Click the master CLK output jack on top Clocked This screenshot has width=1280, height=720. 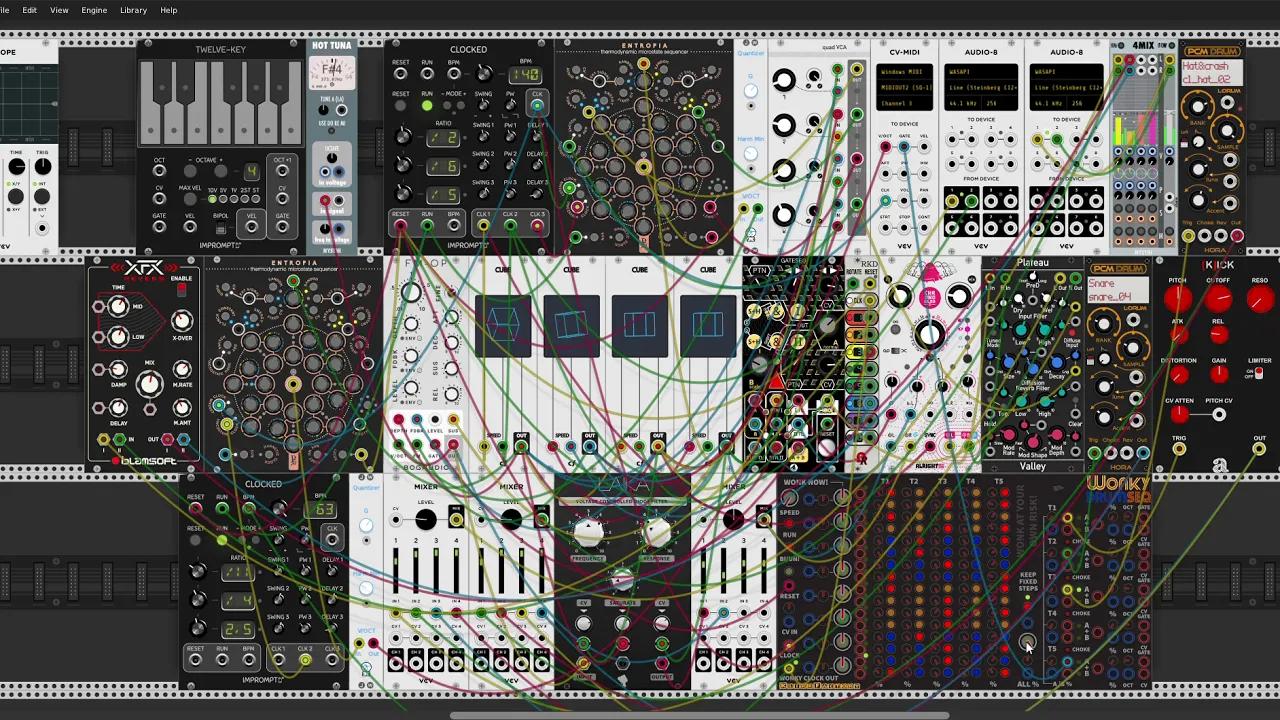pos(537,106)
